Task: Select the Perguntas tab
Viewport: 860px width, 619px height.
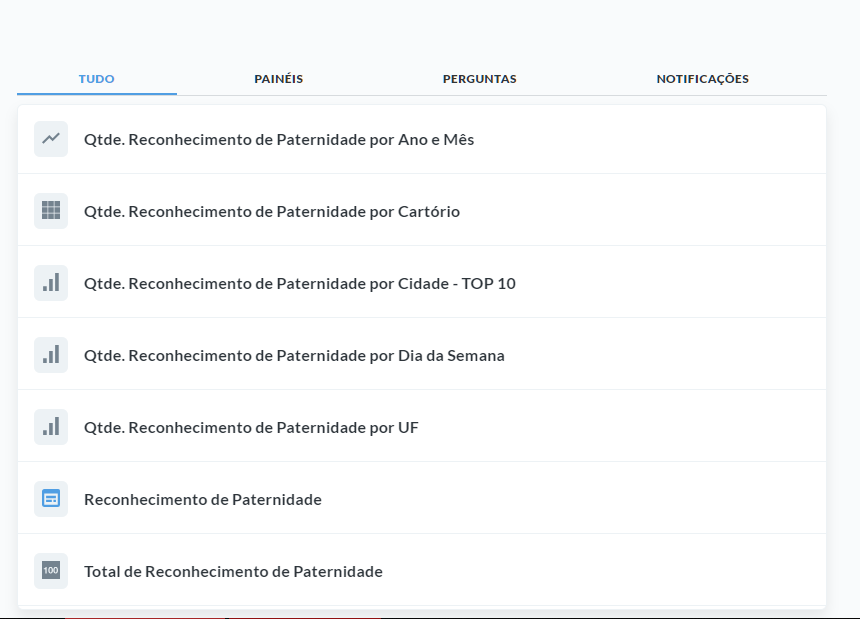Action: coord(479,79)
